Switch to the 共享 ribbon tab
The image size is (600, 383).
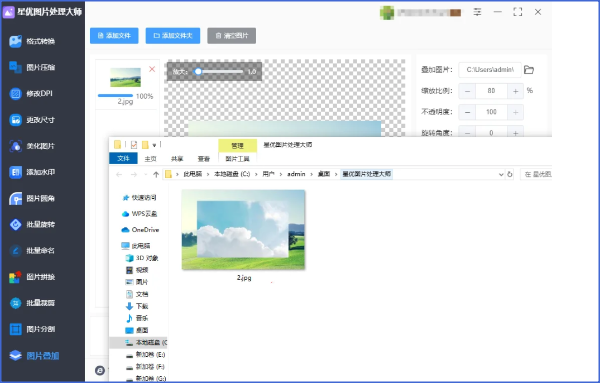(177, 158)
